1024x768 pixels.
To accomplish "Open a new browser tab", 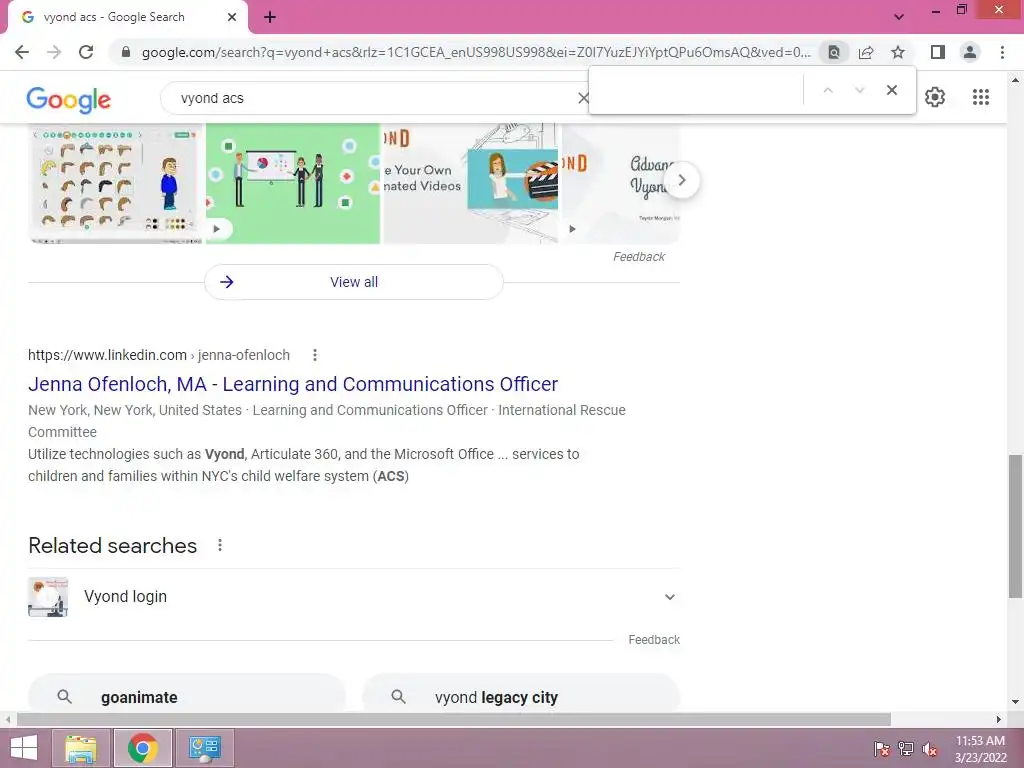I will click(270, 18).
